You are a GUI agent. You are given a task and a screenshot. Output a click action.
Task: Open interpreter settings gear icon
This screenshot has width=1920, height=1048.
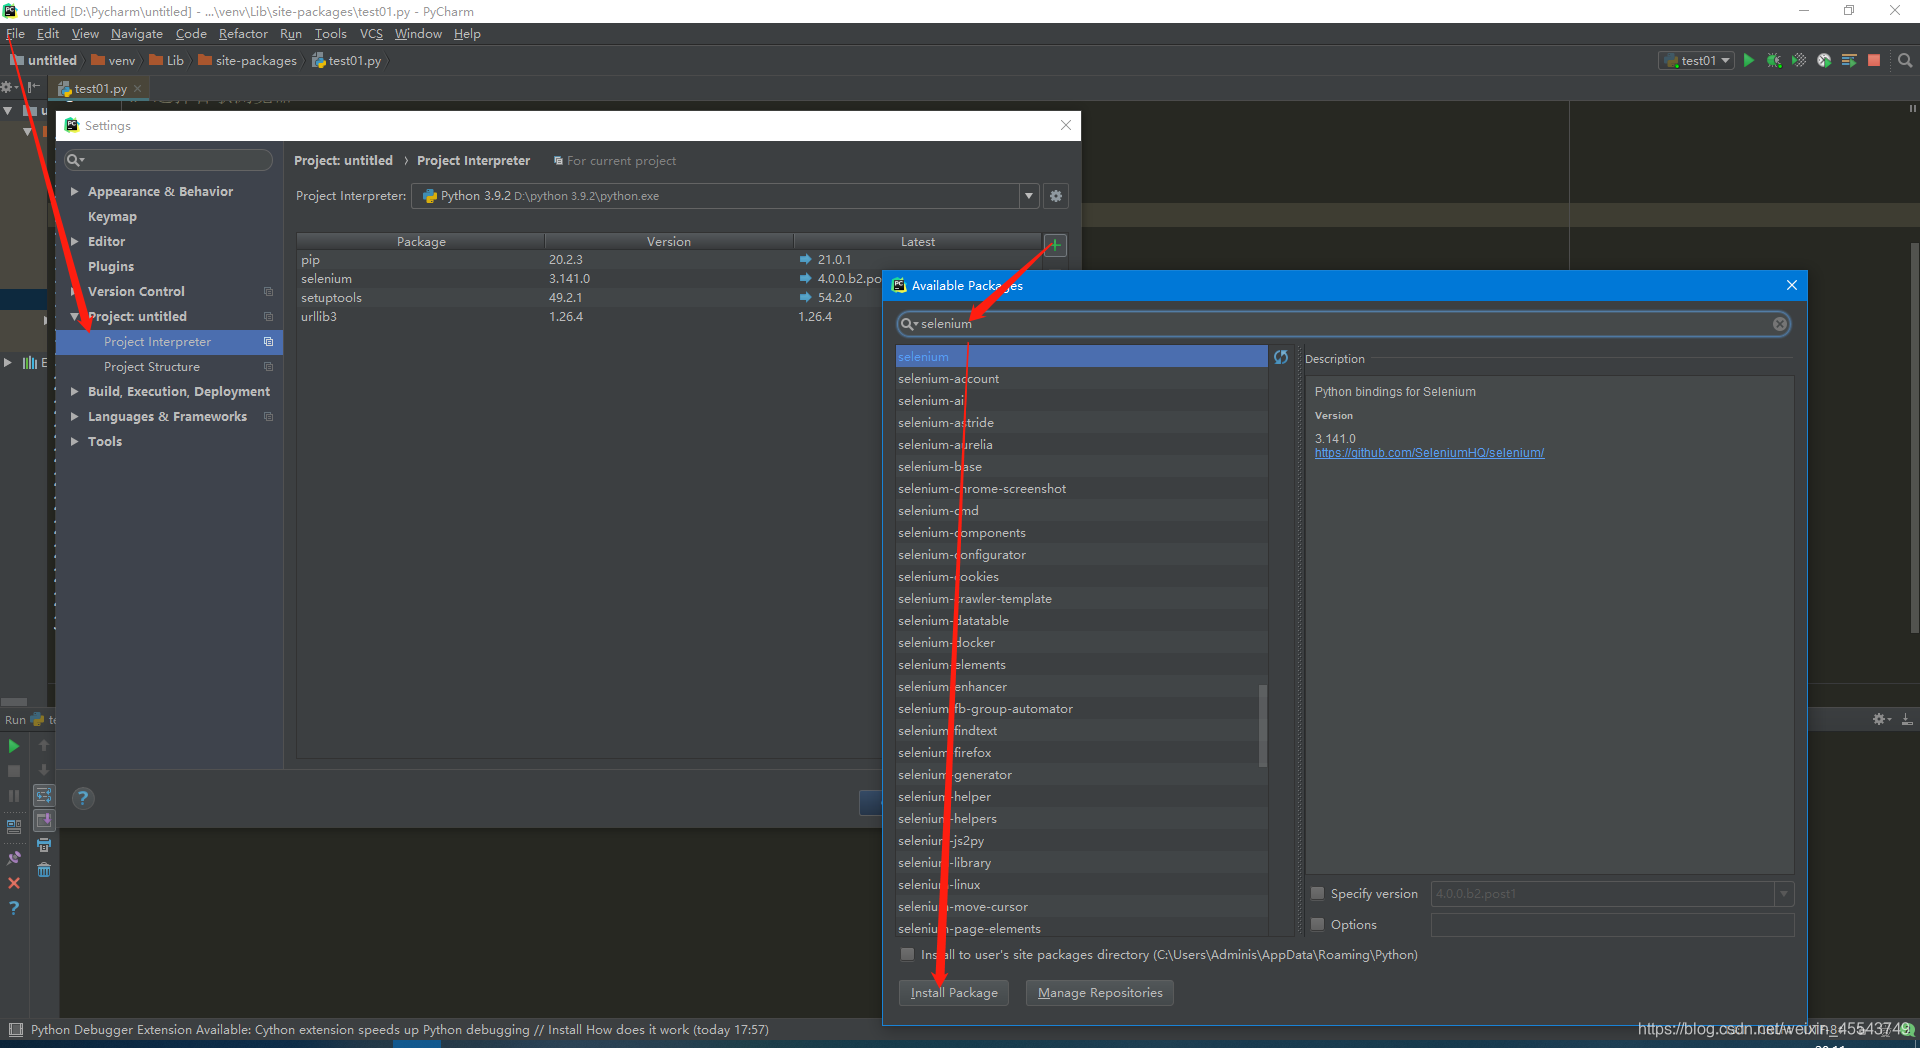1056,196
